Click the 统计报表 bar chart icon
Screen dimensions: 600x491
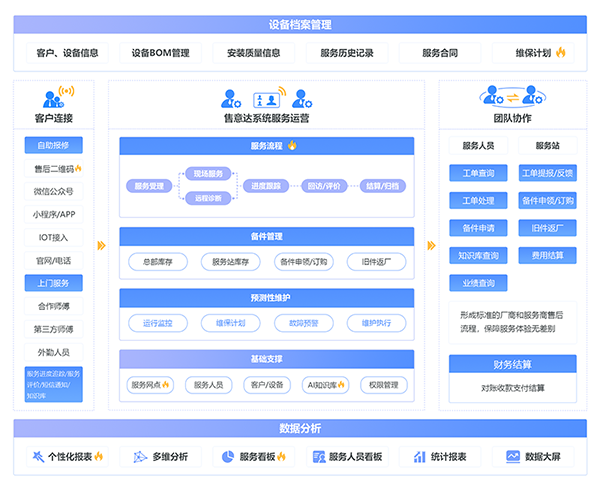point(420,457)
